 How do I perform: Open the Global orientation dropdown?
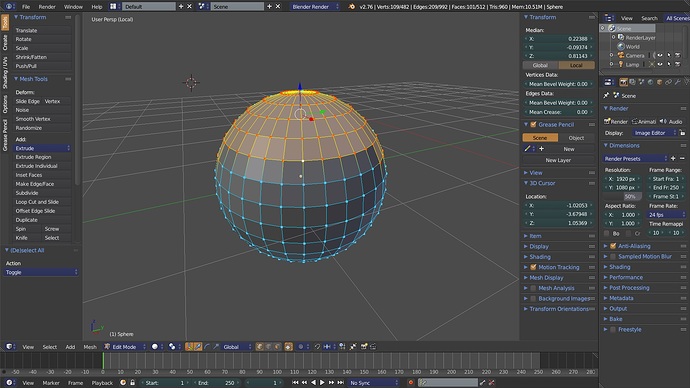tap(237, 347)
